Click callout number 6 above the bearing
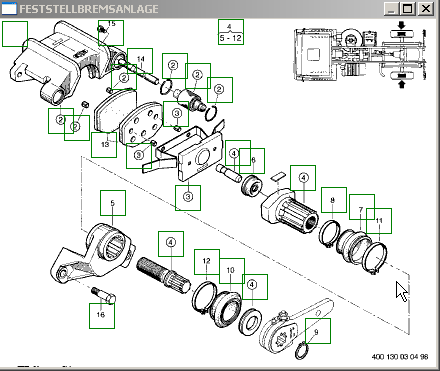440x371 pixels. point(252,161)
